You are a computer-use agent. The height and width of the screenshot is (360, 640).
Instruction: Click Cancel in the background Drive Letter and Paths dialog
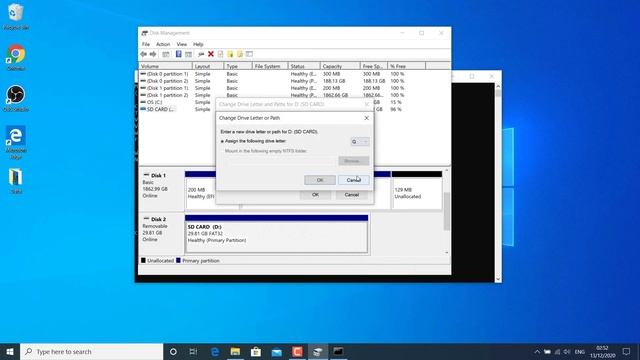point(351,195)
